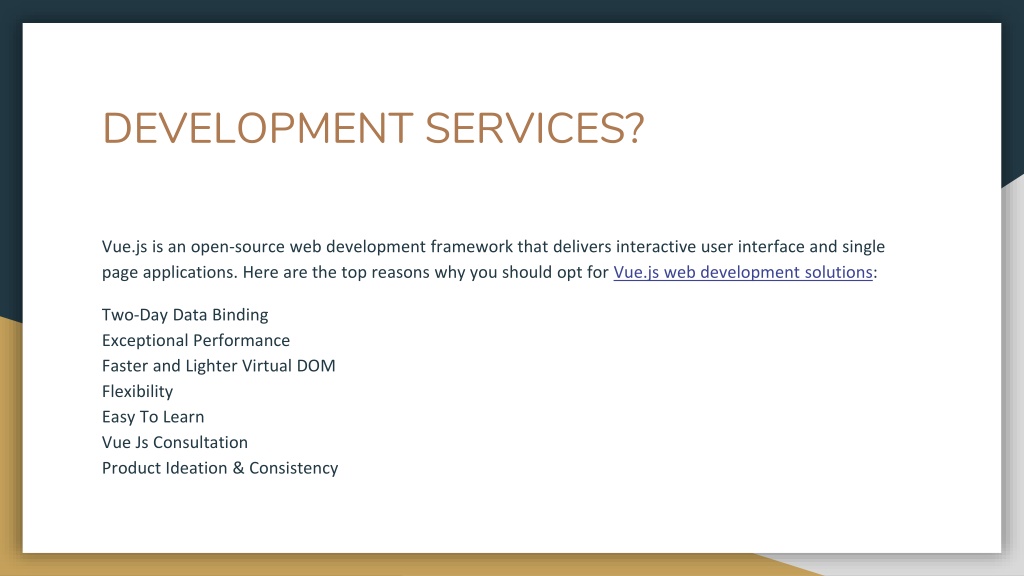Select 'Product Ideation & Consistency' text
1024x576 pixels.
220,468
